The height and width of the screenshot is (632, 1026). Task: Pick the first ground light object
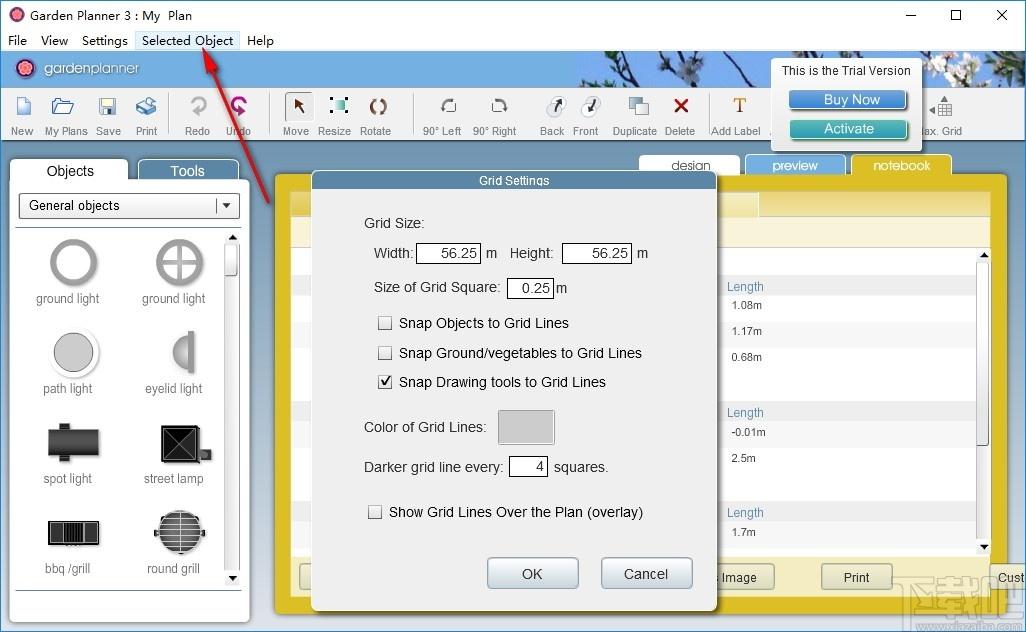[73, 262]
